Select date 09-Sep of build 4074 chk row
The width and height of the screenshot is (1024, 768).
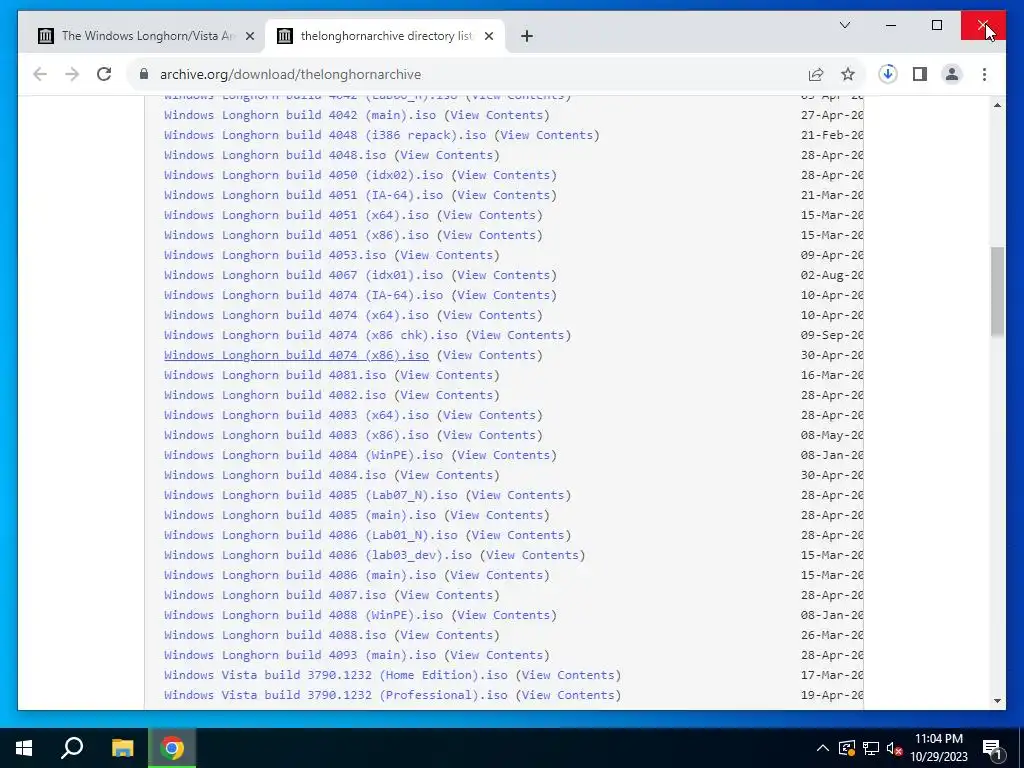click(832, 335)
